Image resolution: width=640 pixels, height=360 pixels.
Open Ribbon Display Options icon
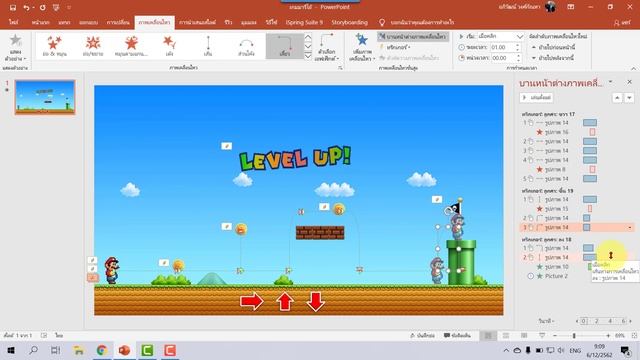pyautogui.click(x=571, y=7)
